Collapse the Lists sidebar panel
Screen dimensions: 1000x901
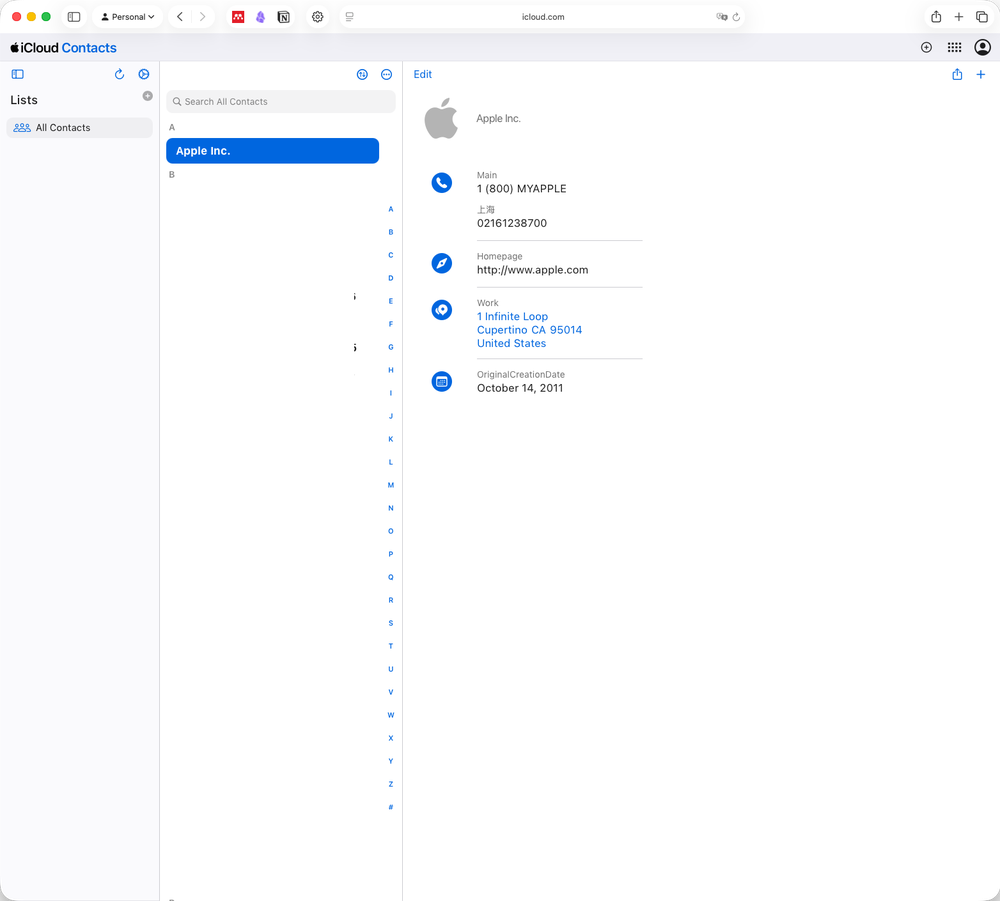click(18, 75)
